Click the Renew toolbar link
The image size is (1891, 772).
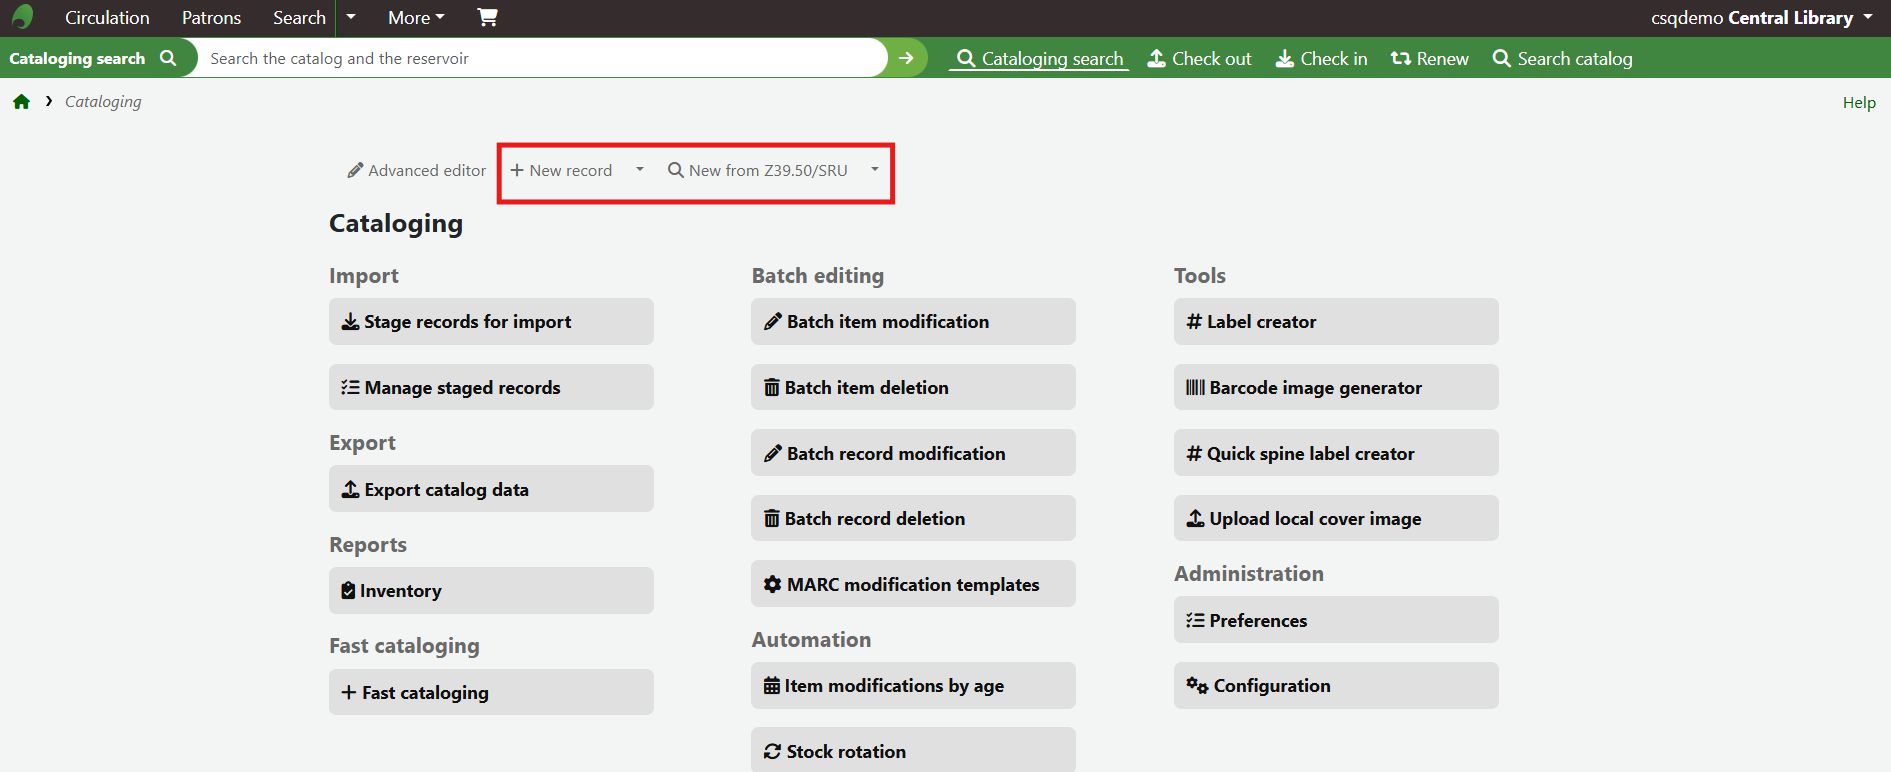(x=1429, y=59)
